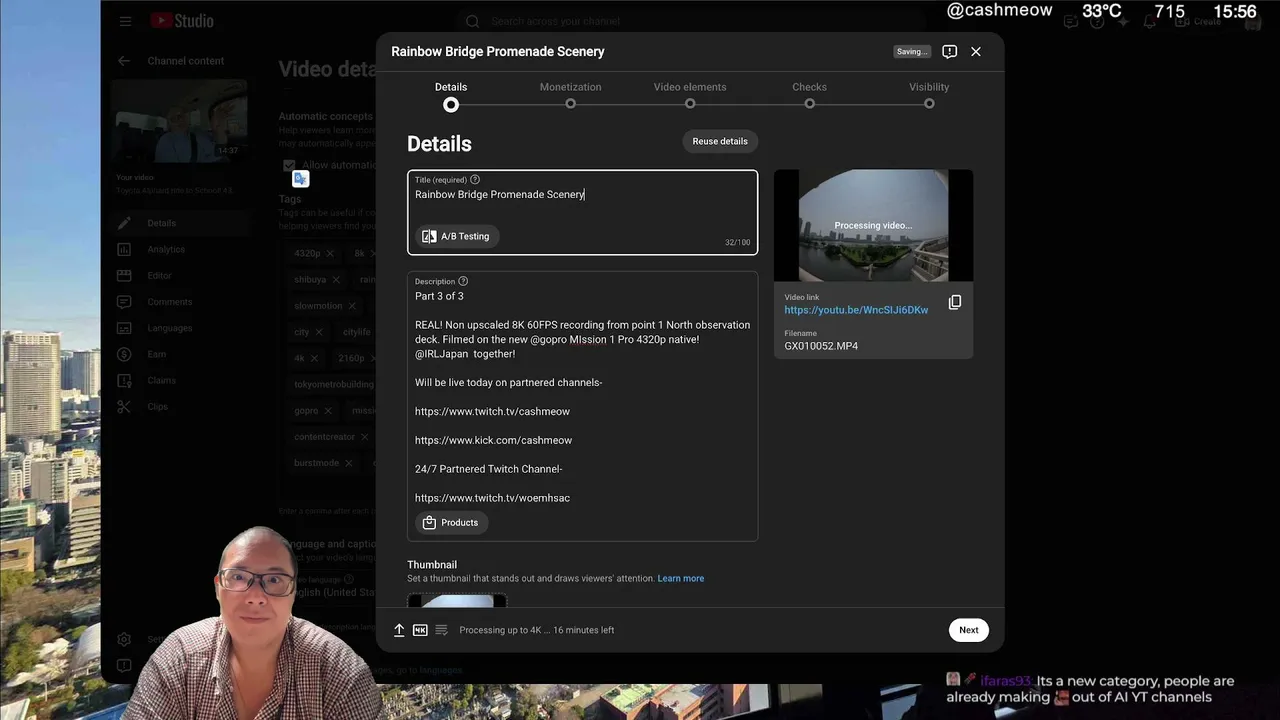Click the 4K processing status icon
The image size is (1280, 720).
point(420,630)
